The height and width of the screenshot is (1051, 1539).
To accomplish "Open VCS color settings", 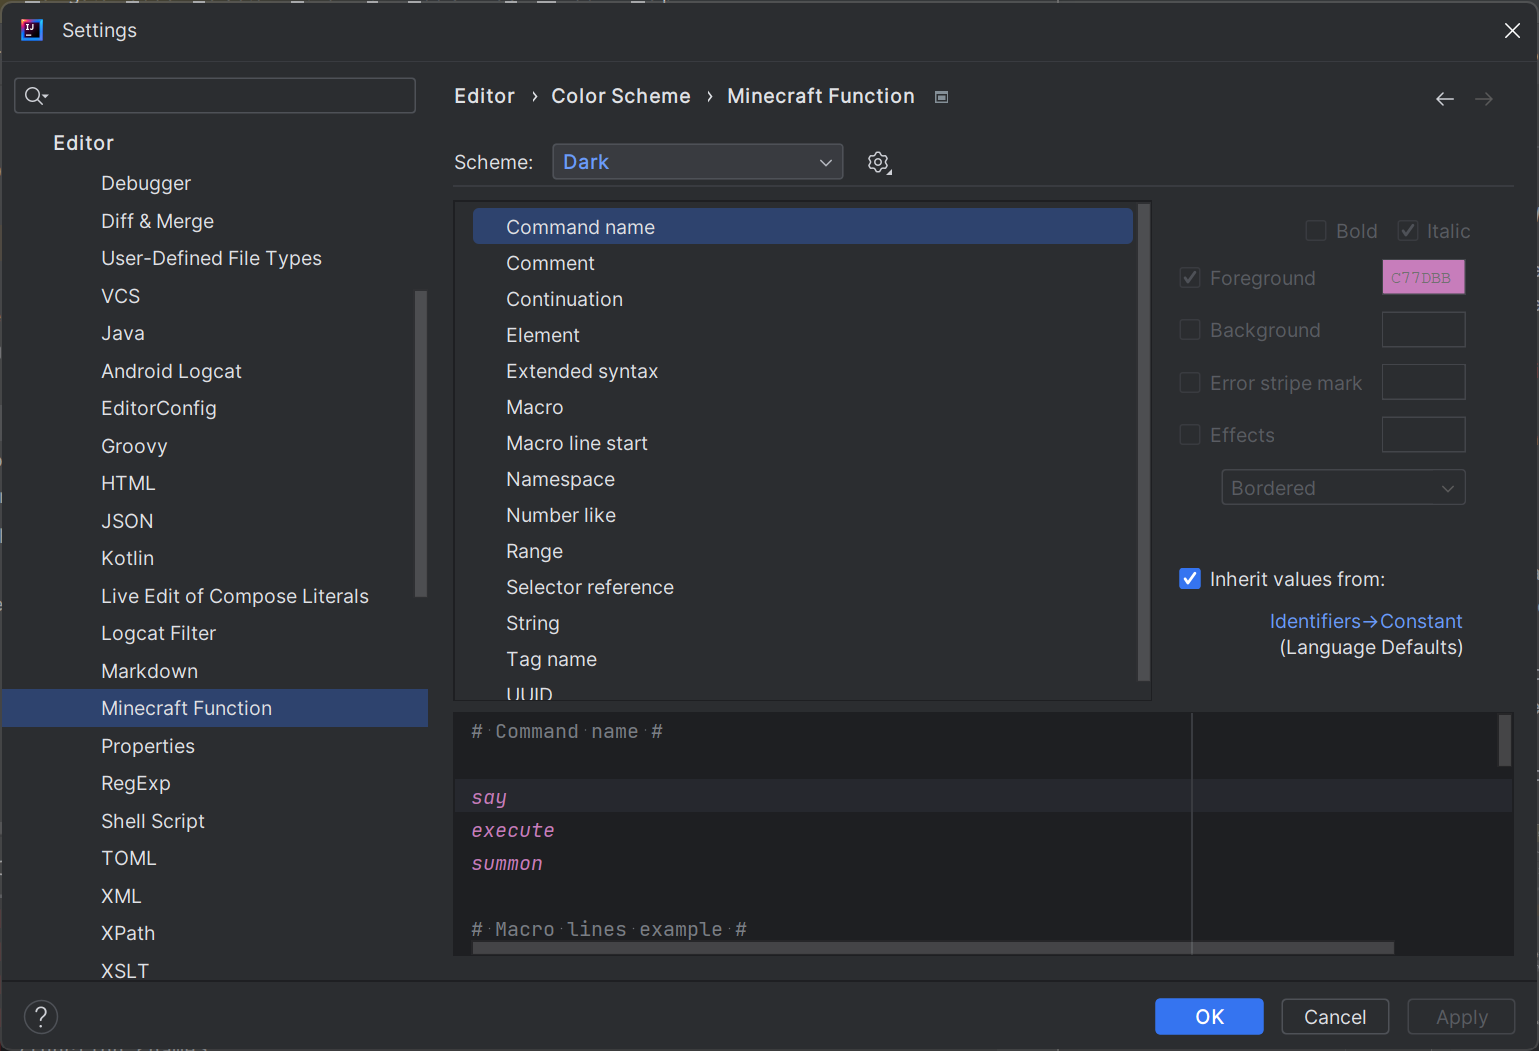I will 120,296.
